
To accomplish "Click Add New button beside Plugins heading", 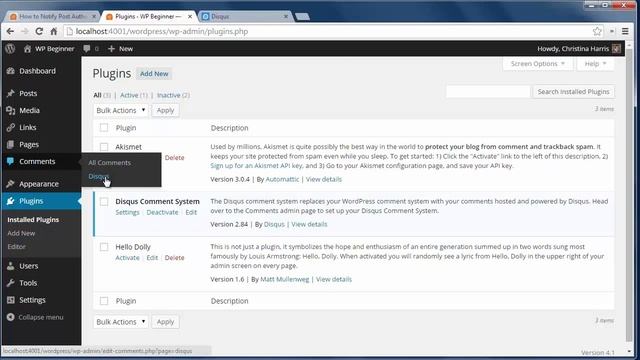I will 154,74.
